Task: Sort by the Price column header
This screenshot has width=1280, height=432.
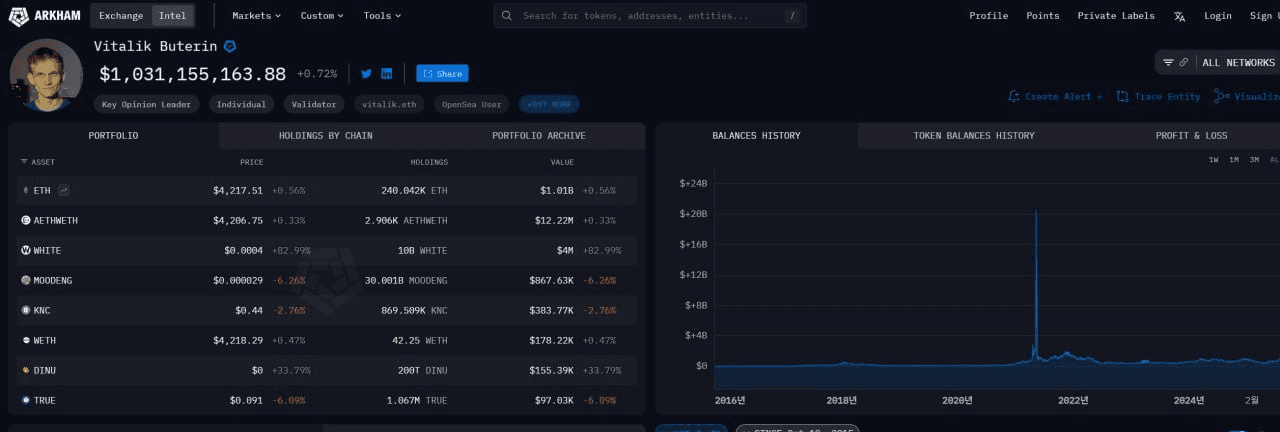Action: click(251, 161)
